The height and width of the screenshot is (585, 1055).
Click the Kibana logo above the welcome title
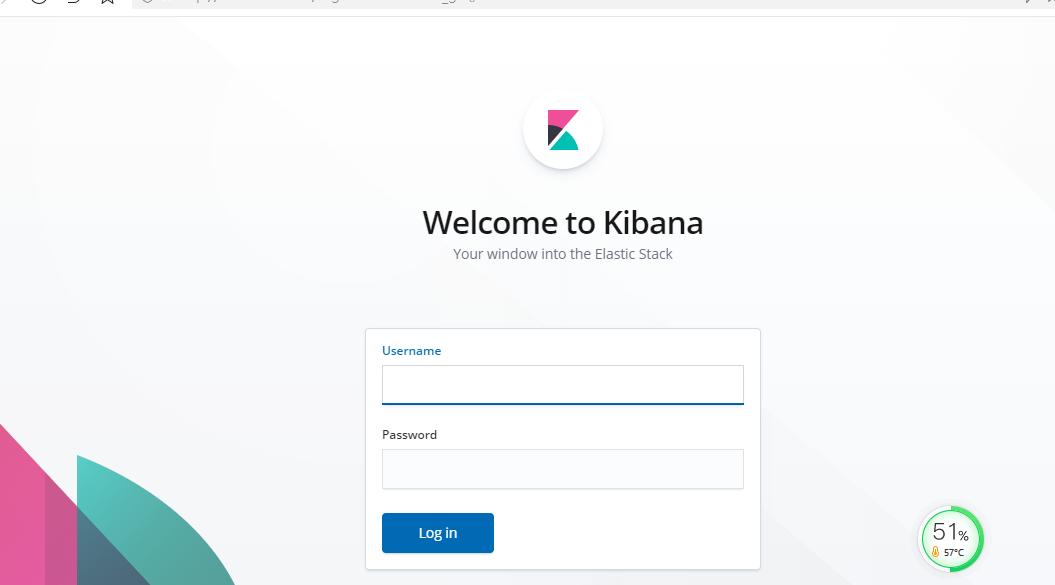(x=562, y=130)
